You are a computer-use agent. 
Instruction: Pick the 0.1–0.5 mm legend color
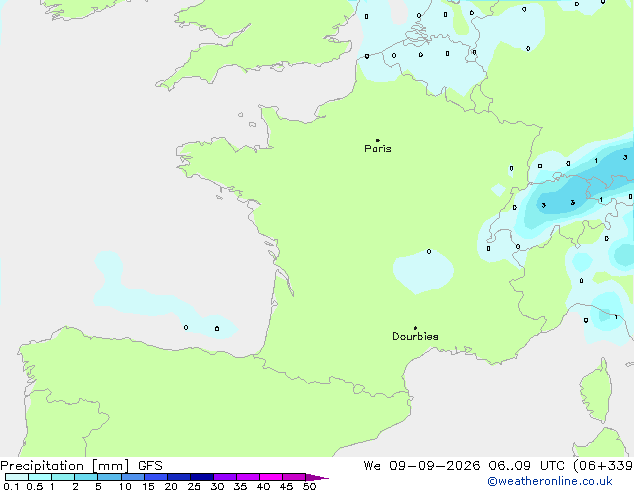point(17,477)
